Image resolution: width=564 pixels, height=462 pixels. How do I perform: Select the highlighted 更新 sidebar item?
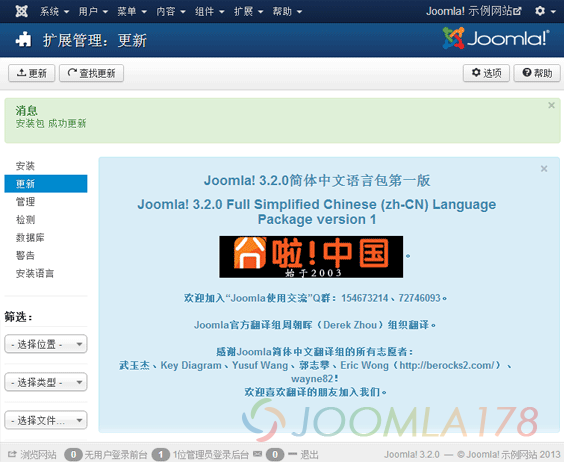46,184
